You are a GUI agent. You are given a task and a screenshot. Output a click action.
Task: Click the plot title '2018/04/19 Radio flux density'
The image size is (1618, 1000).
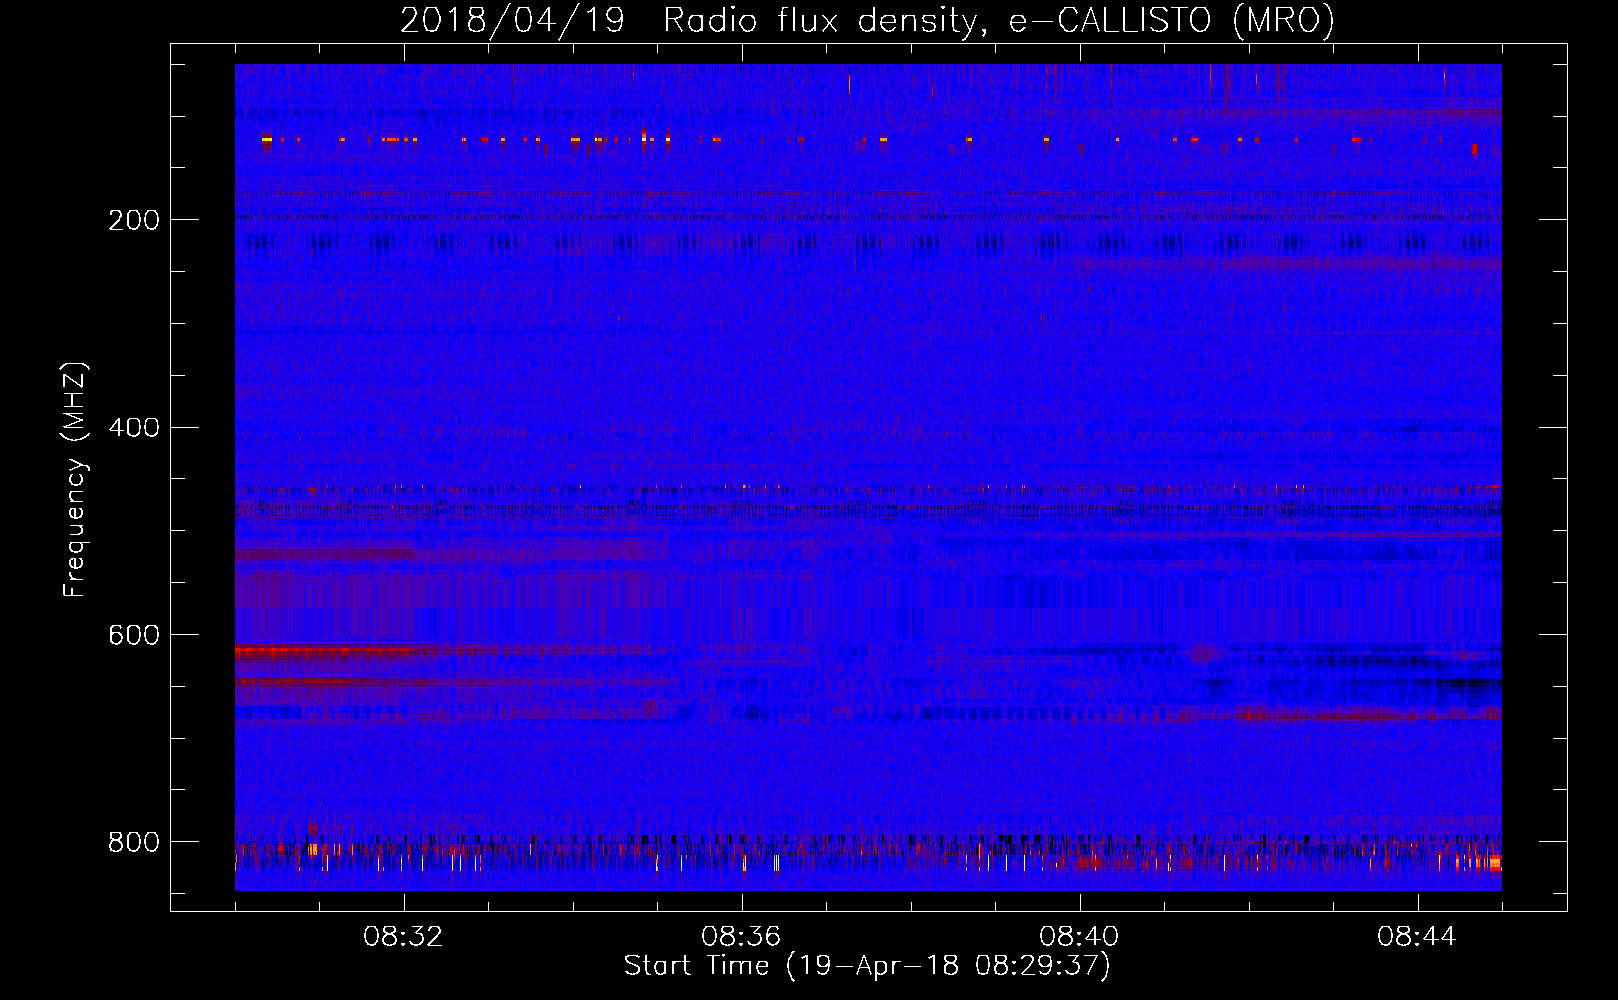coord(867,21)
